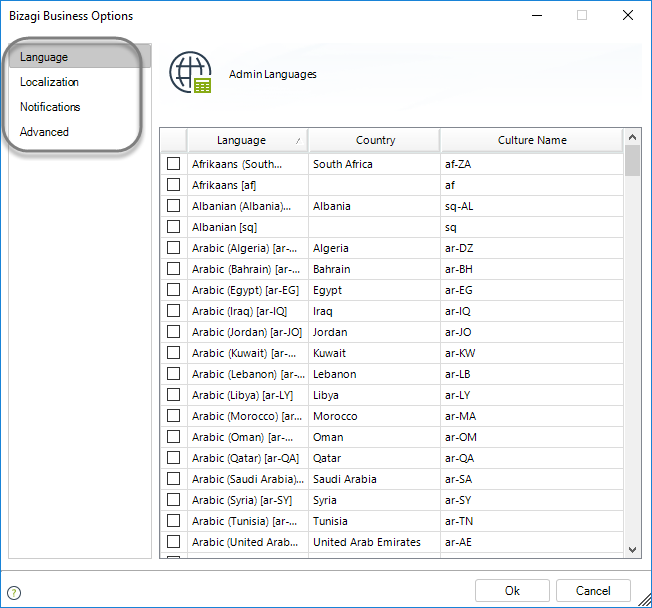This screenshot has height=608, width=652.
Task: Switch to the Notifications section
Action: pos(50,107)
